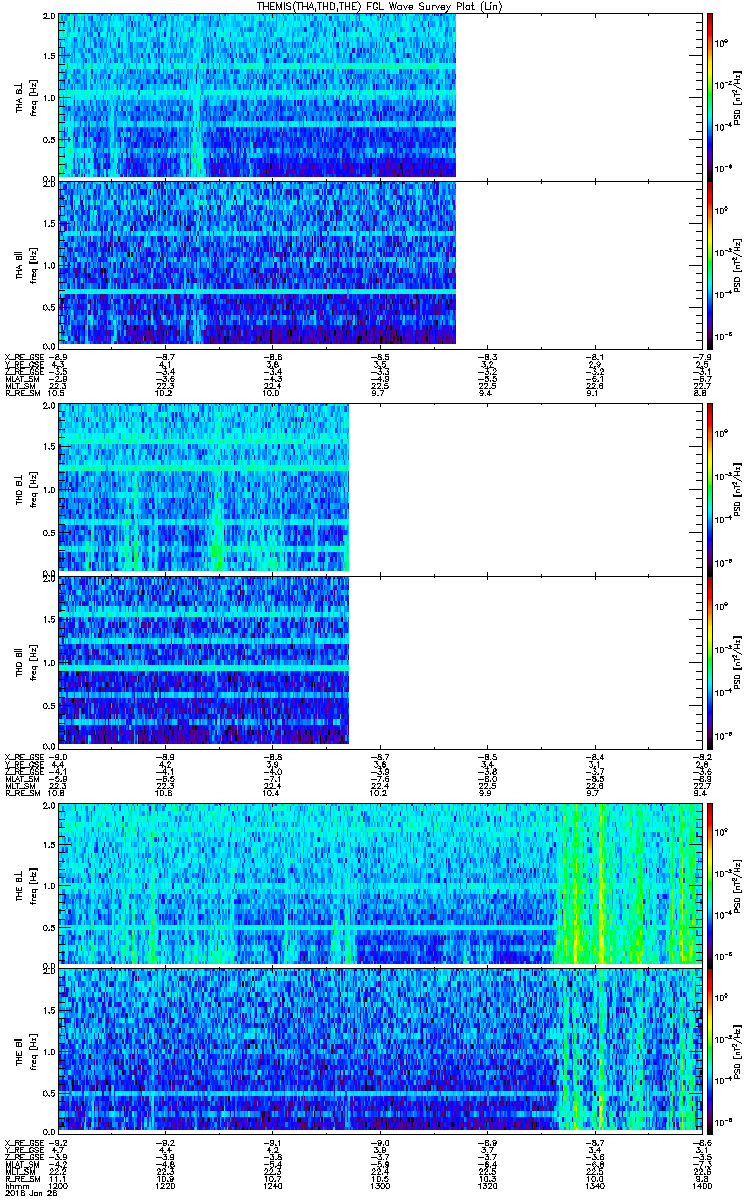
Task: Click the THA B⊥ PSD color bar
Action: click(710, 95)
